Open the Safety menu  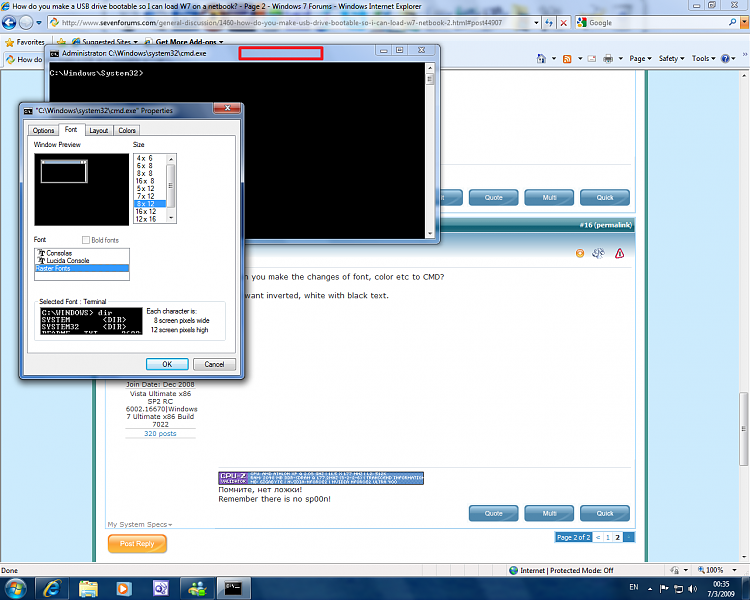[671, 58]
